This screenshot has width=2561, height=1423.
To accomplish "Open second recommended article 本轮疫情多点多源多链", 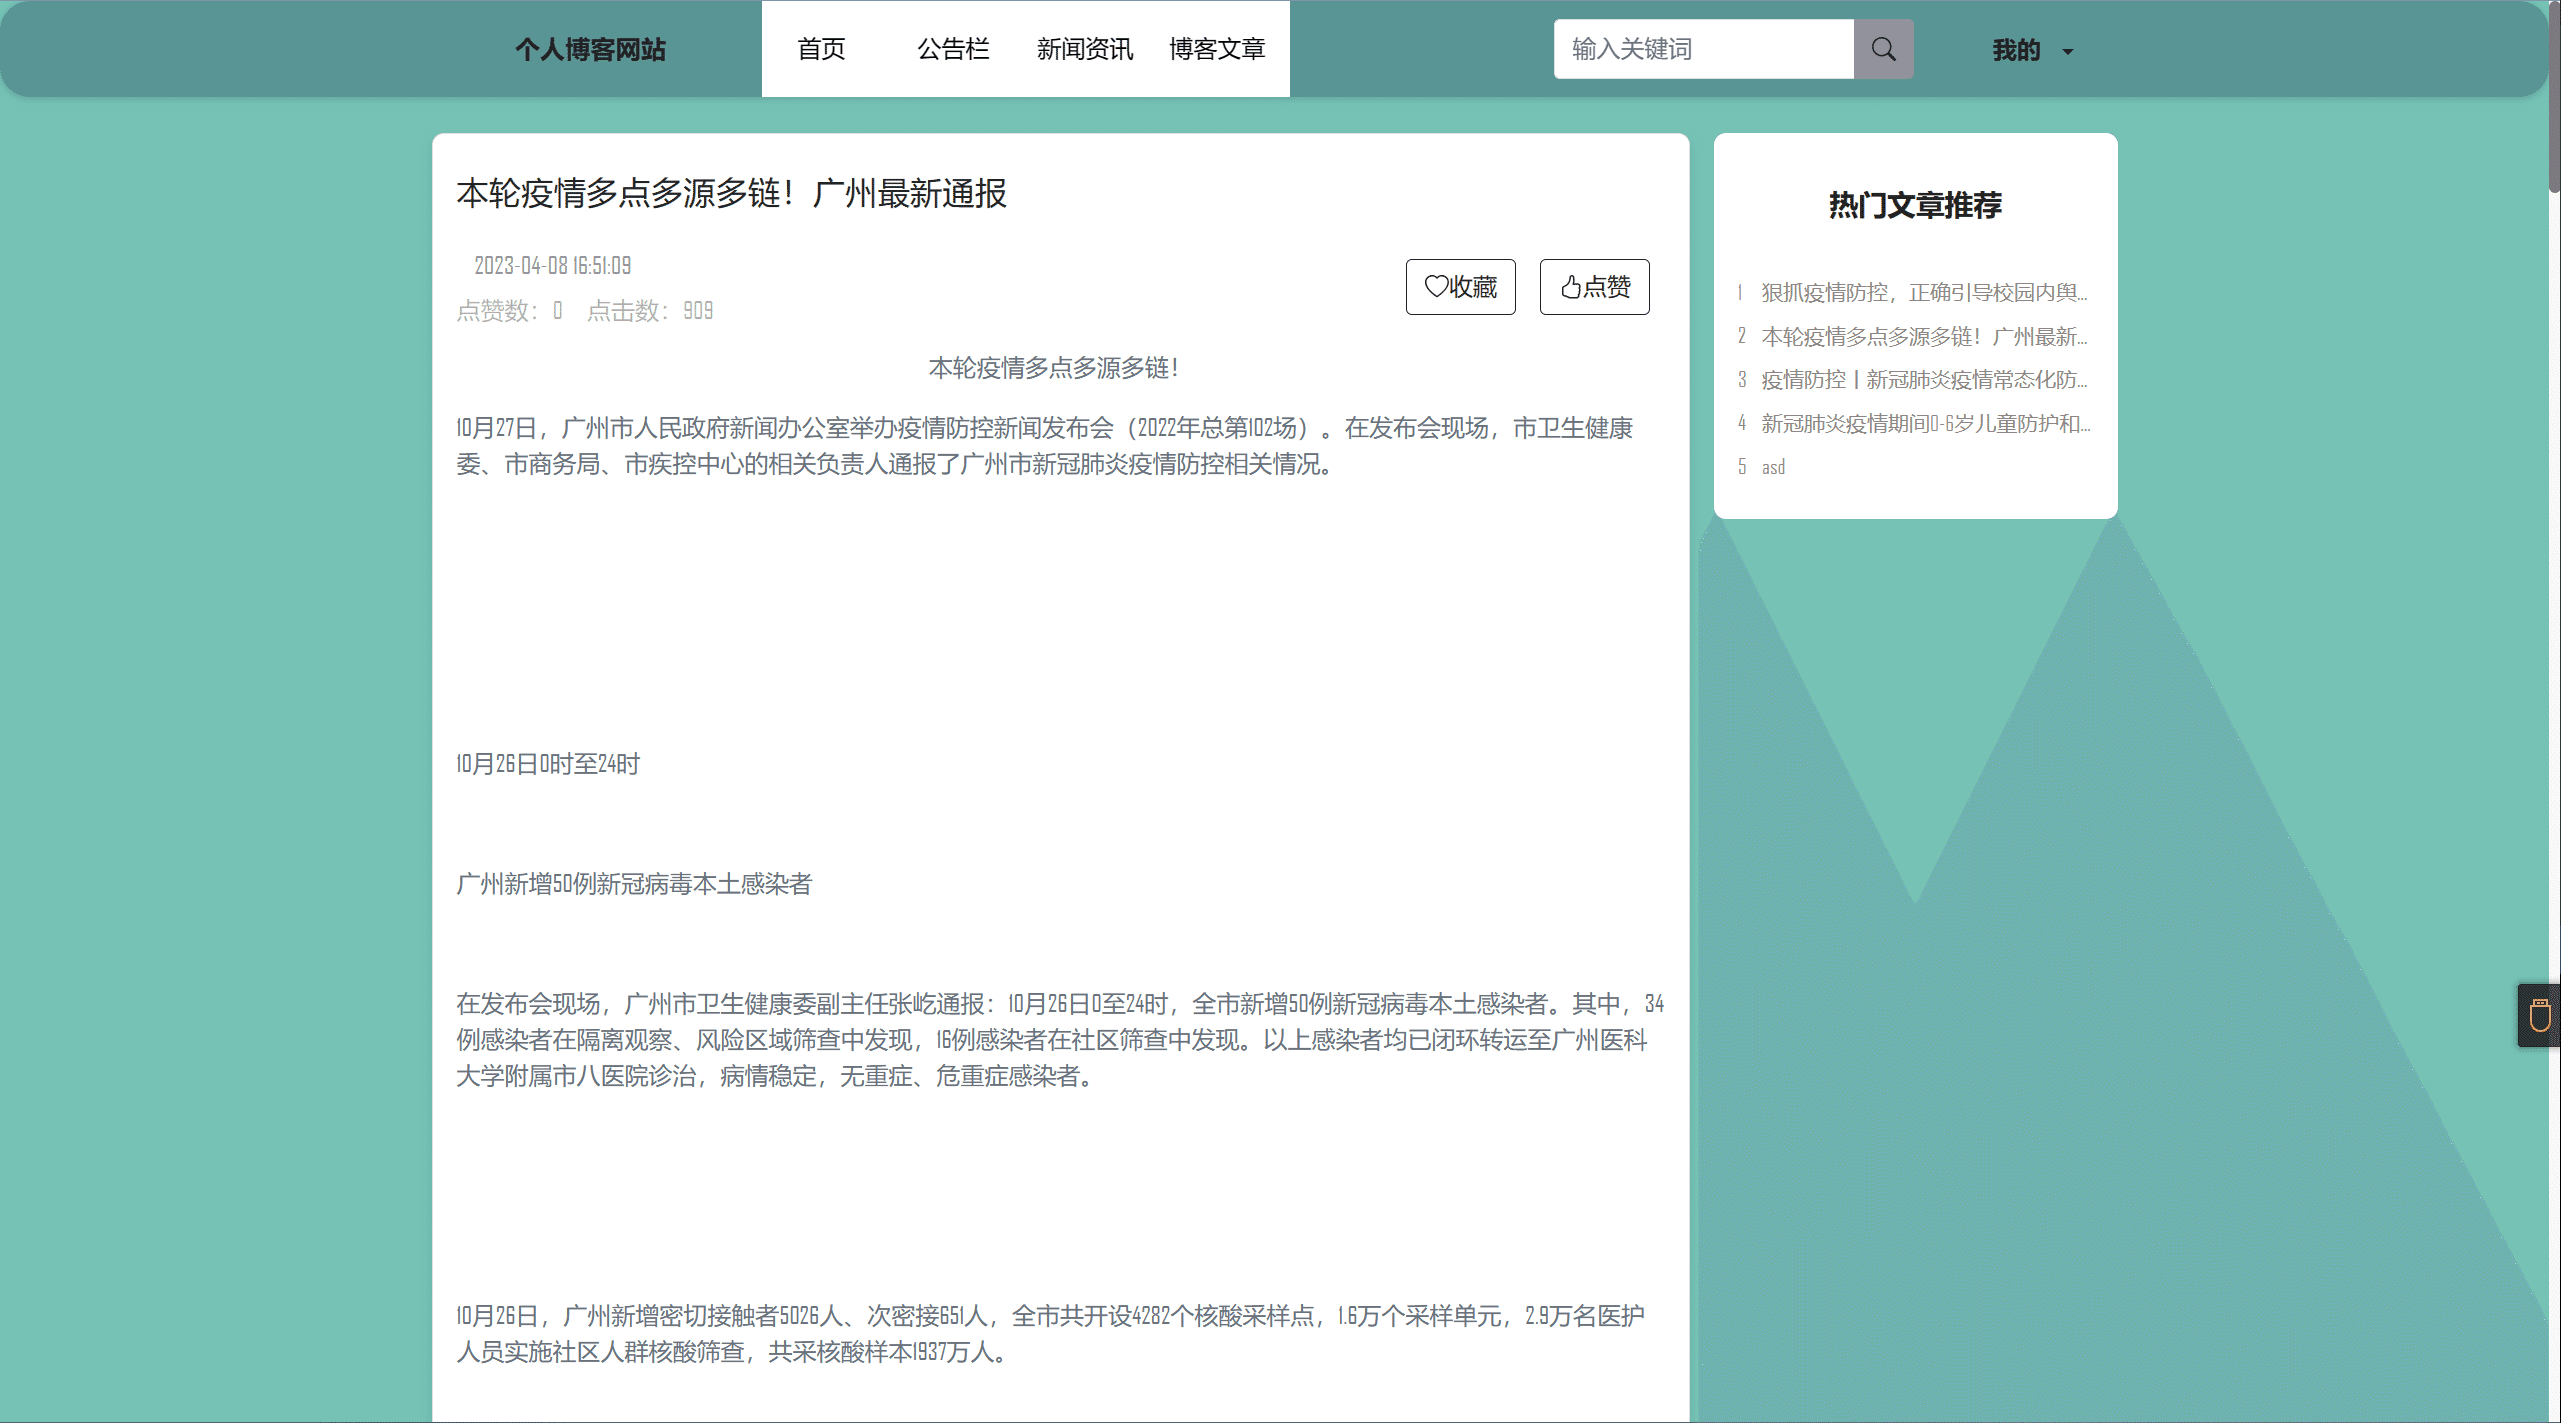I will click(x=1923, y=336).
